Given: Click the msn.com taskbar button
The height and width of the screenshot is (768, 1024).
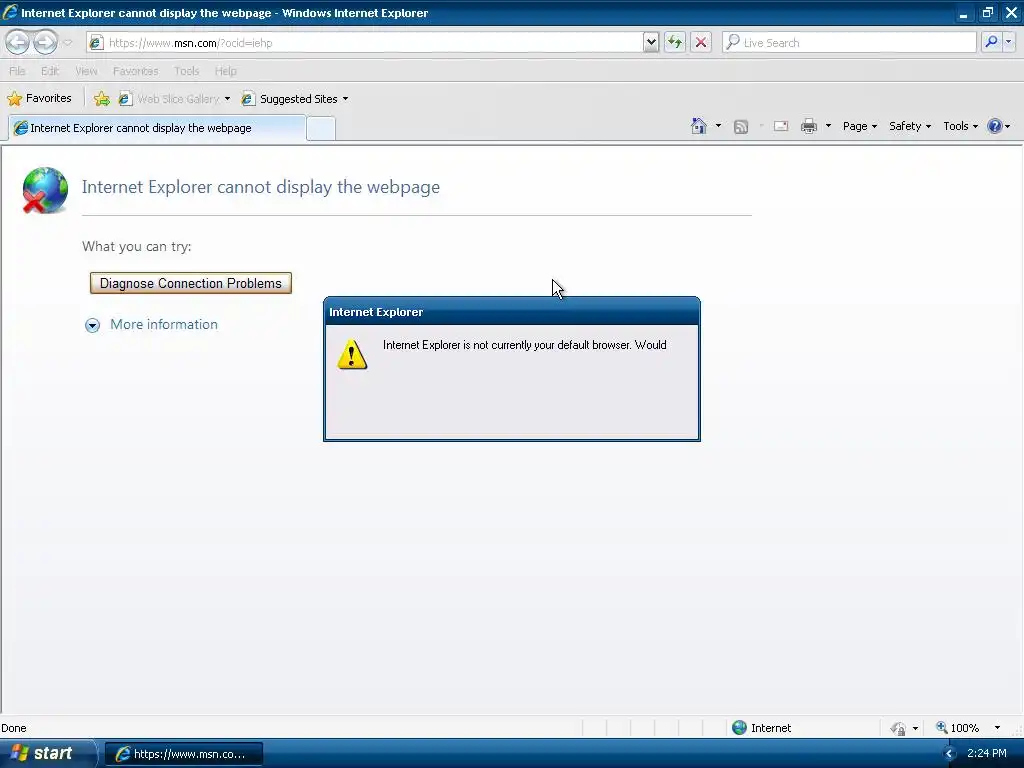Looking at the screenshot, I should 184,754.
